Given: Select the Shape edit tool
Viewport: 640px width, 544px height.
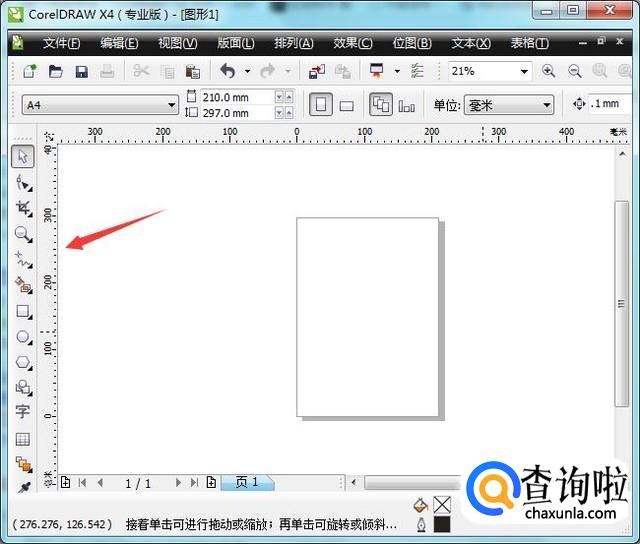Looking at the screenshot, I should (23, 182).
